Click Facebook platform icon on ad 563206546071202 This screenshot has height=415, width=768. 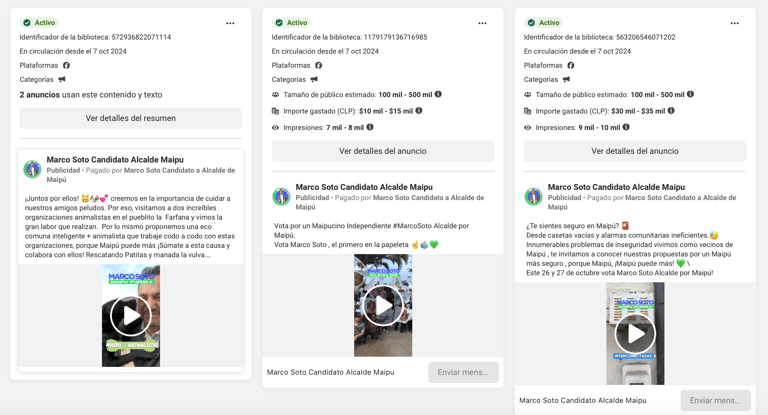pyautogui.click(x=571, y=65)
